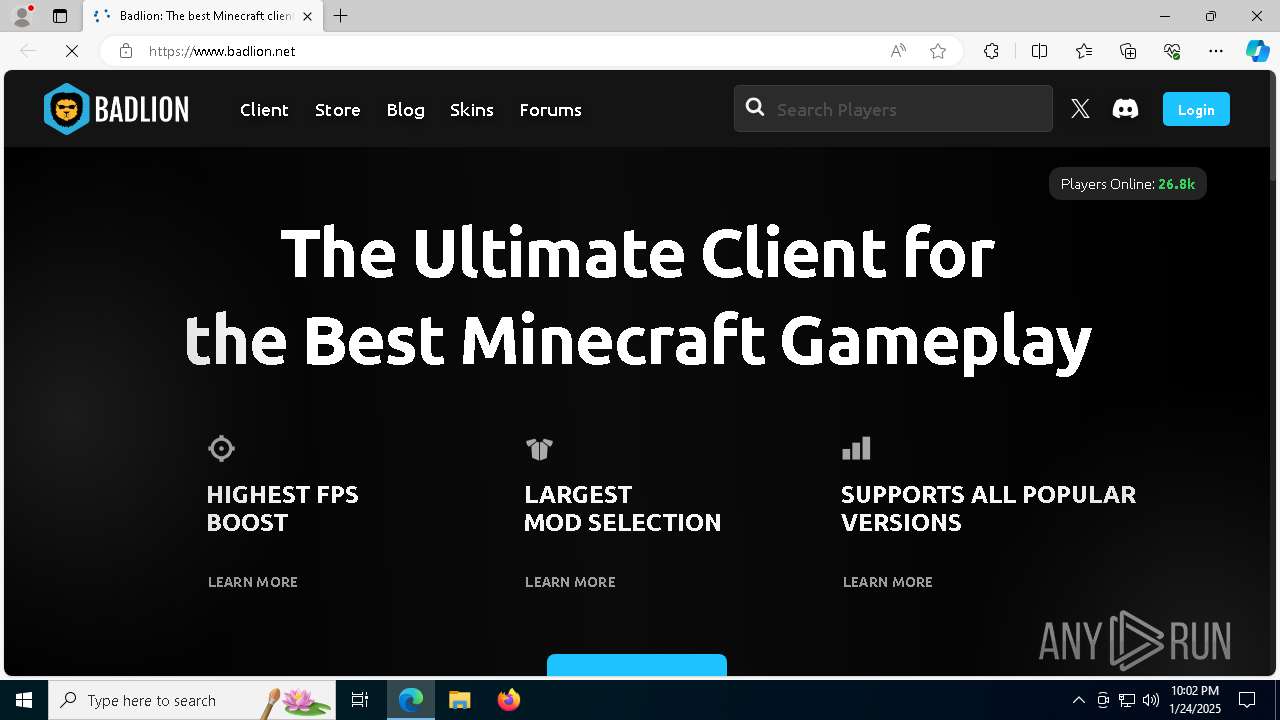Open notifications action center
Screen dimensions: 1280x720
[x=1247, y=700]
